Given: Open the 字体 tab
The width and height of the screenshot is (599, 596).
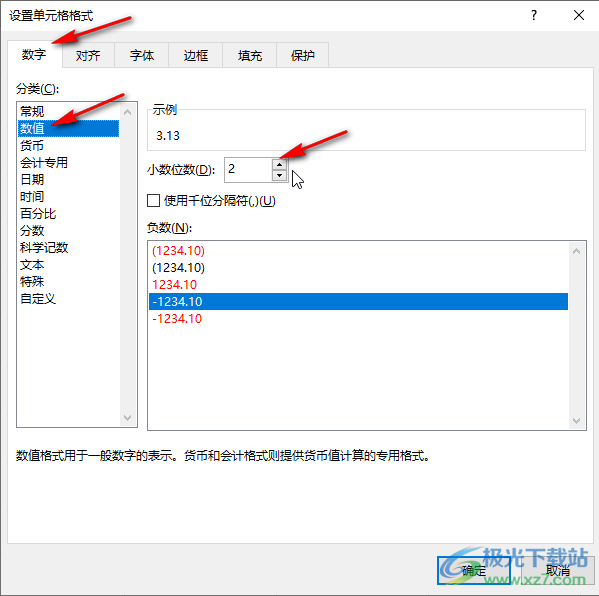Looking at the screenshot, I should (142, 56).
